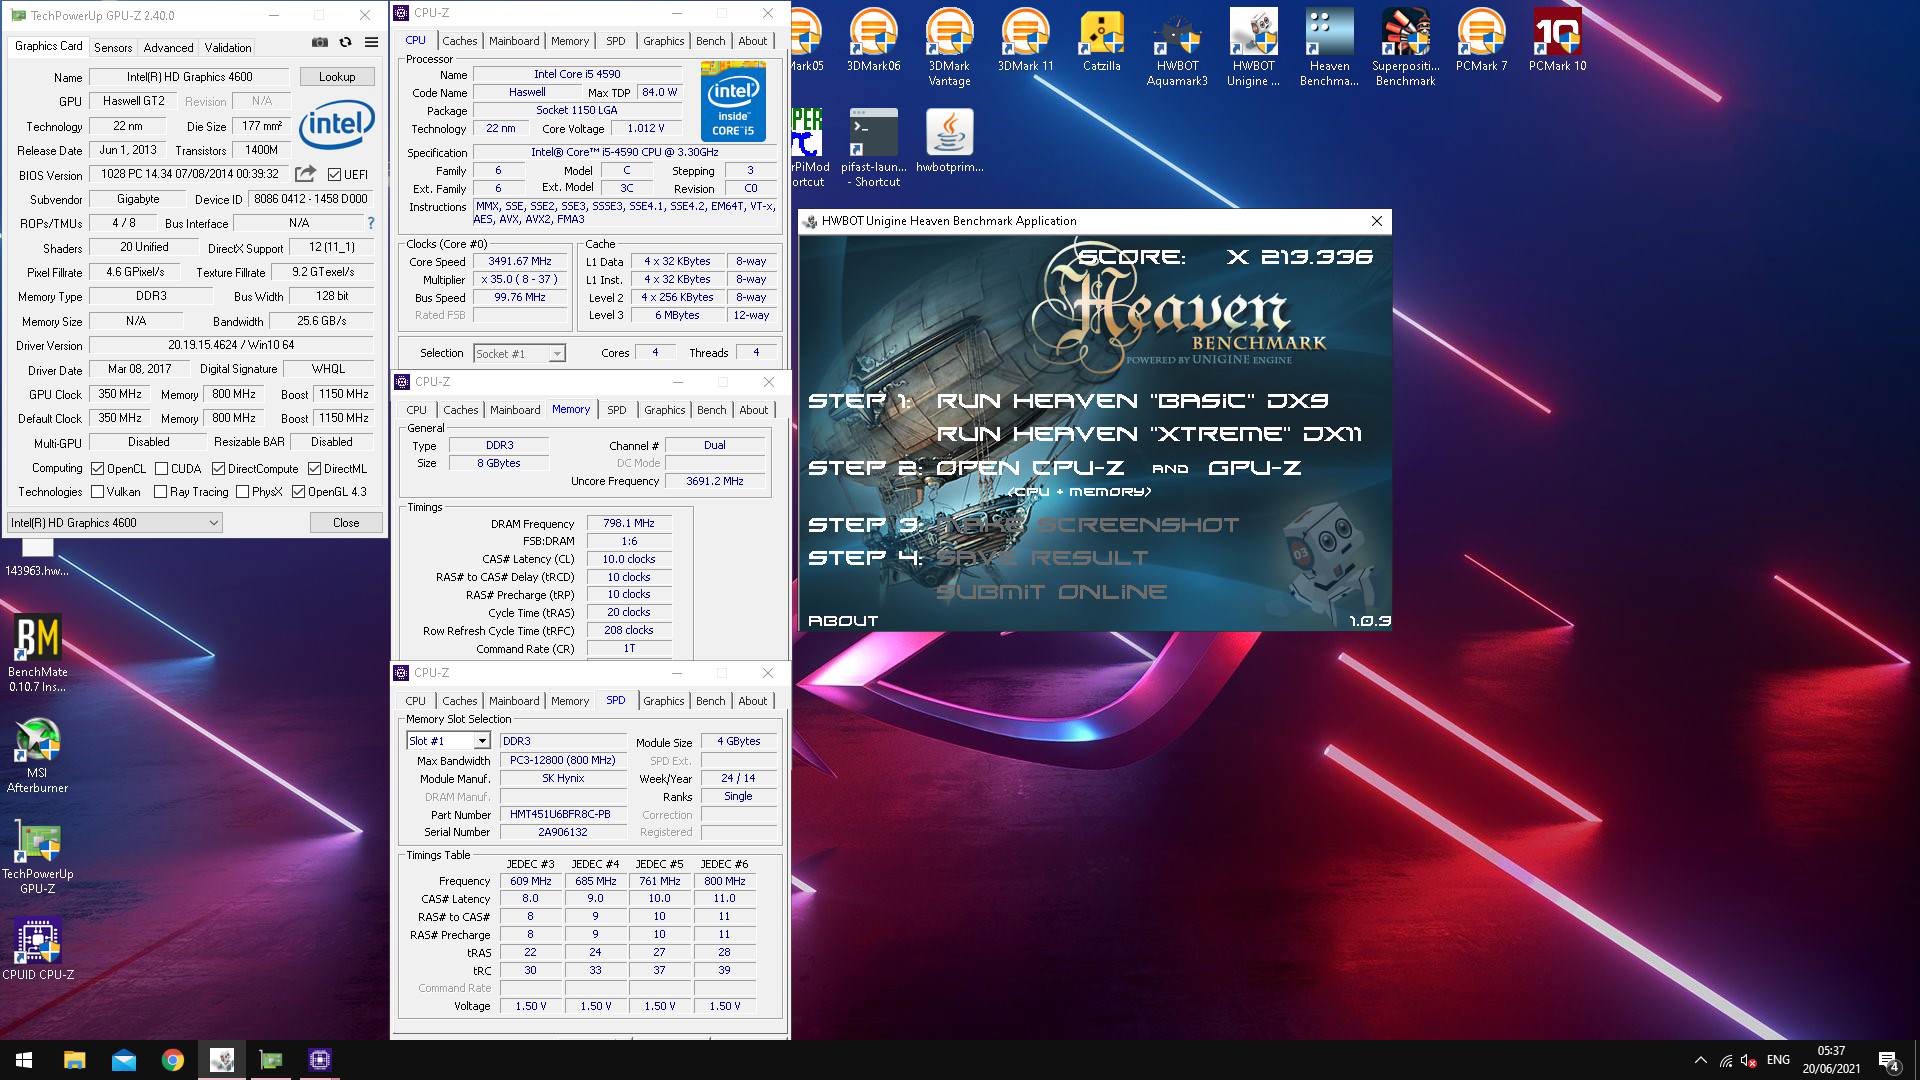The width and height of the screenshot is (1920, 1080).
Task: Open Superposition Benchmark desktop icon
Action: point(1405,47)
